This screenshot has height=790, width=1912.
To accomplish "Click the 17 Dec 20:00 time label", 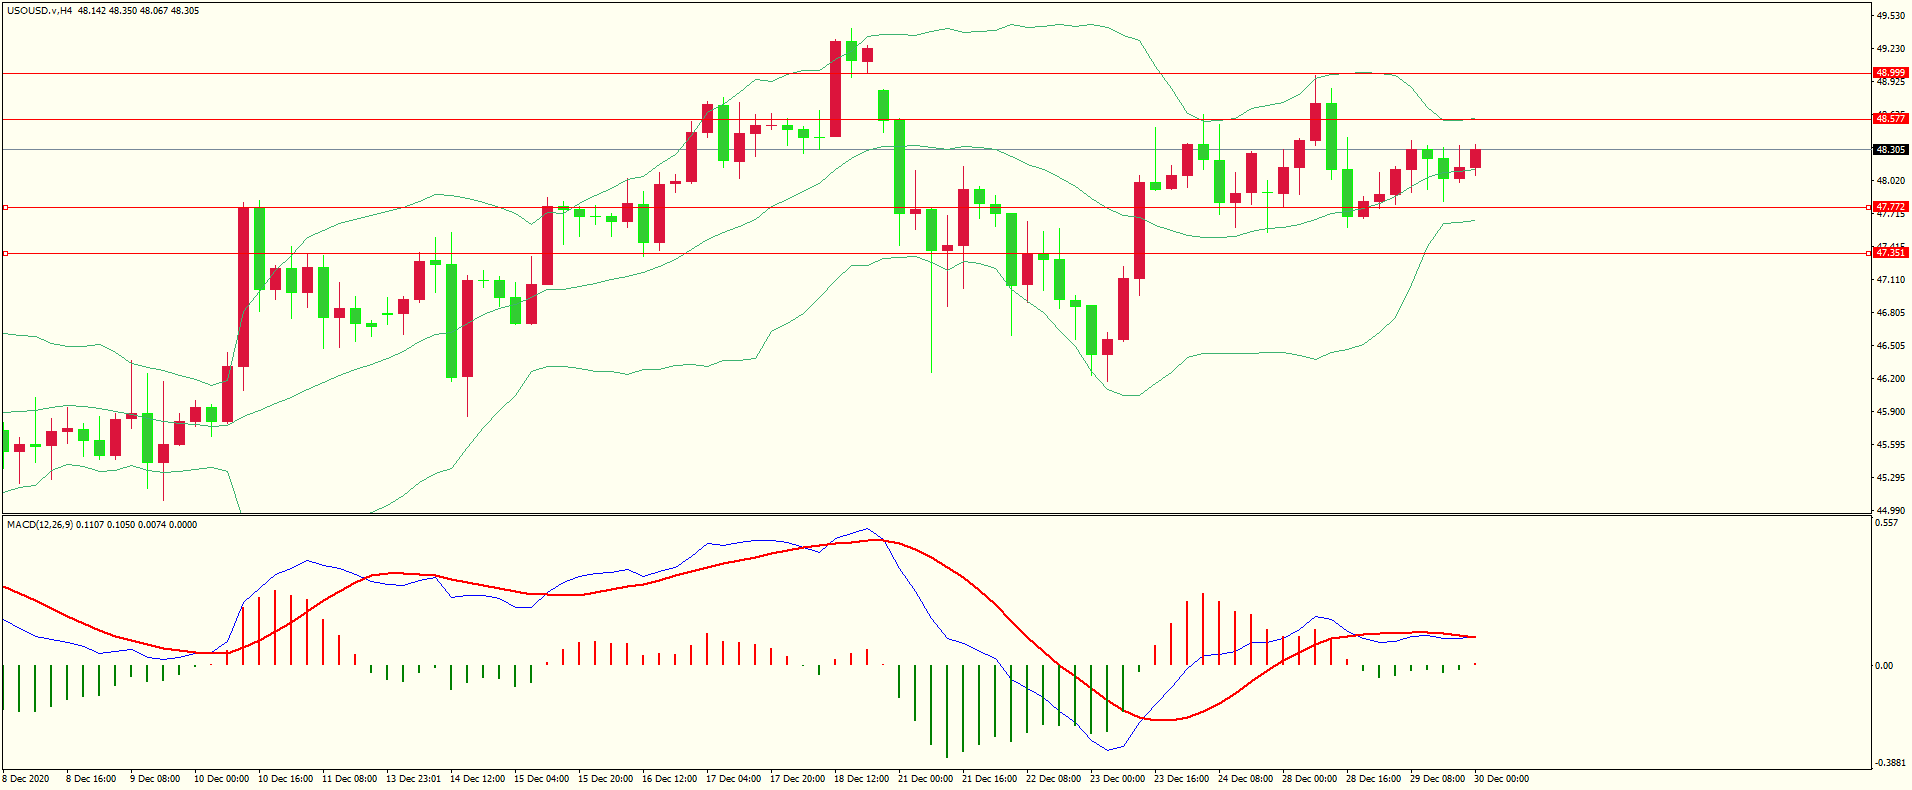I will [797, 779].
